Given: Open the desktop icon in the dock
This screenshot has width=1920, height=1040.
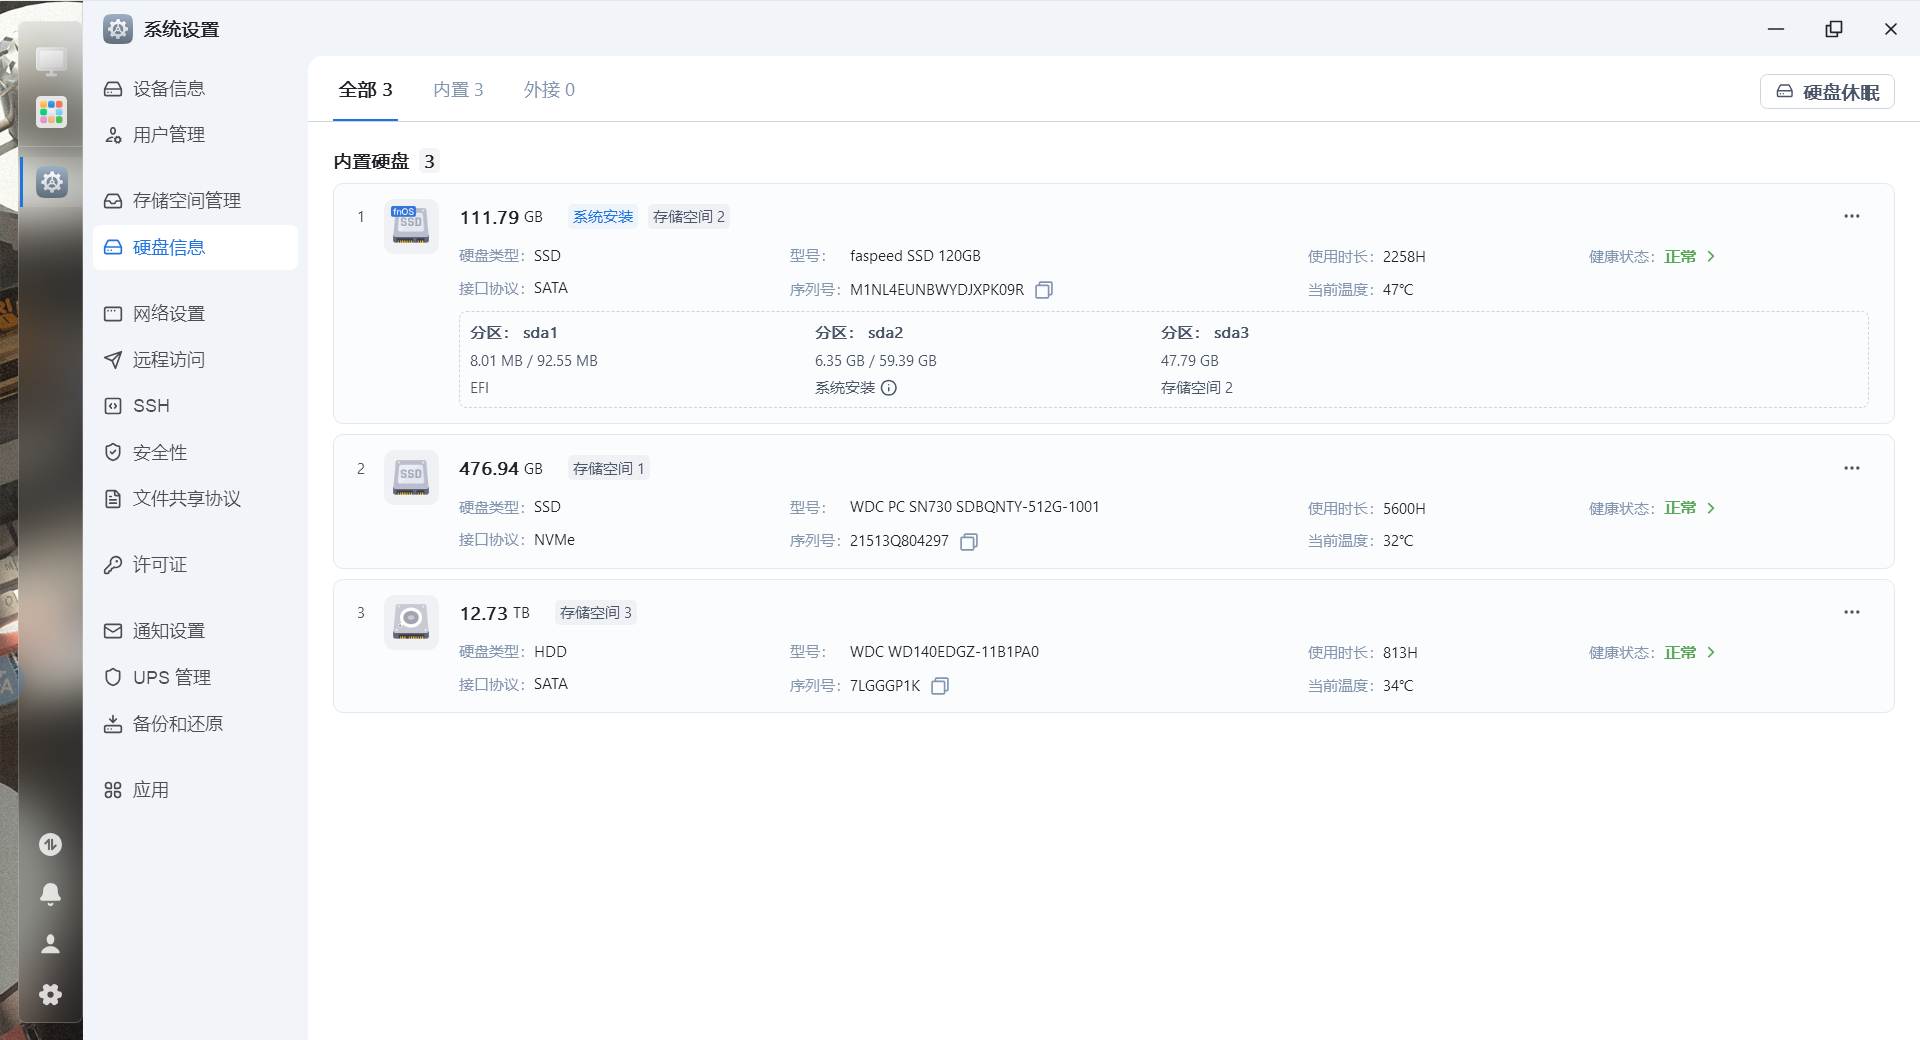Looking at the screenshot, I should click(51, 61).
